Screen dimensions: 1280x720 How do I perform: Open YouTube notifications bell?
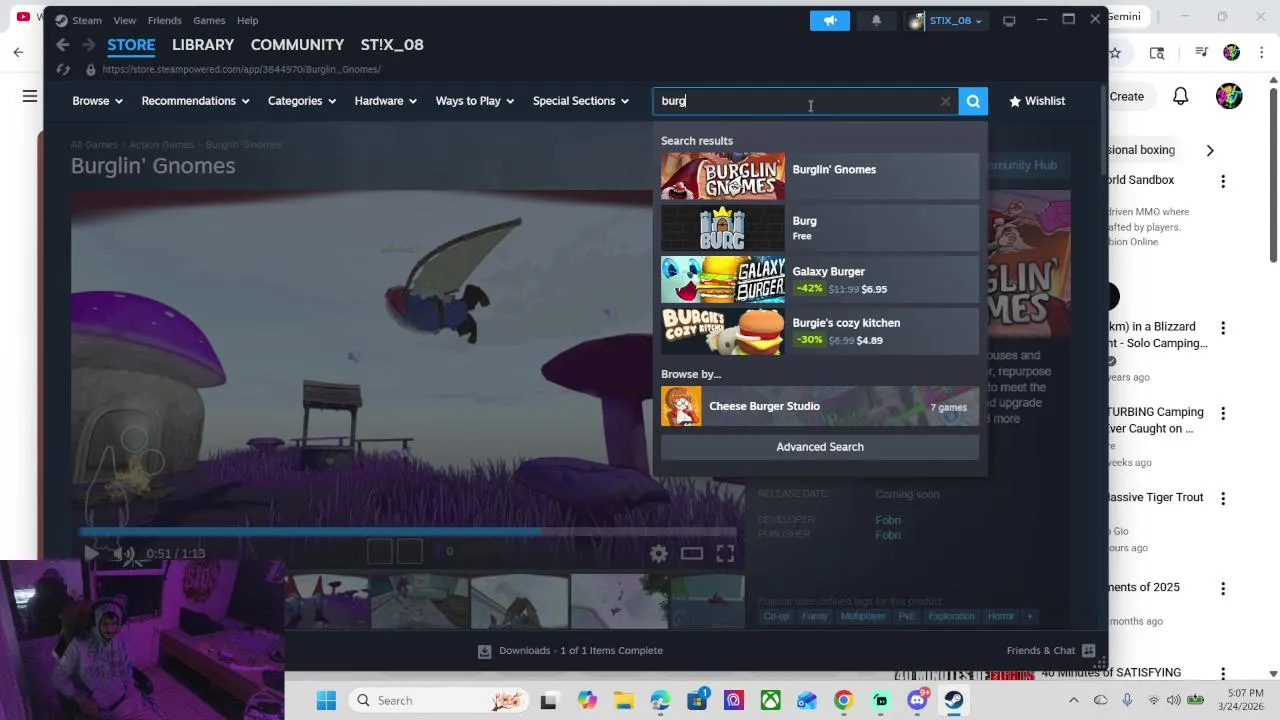coord(1180,96)
